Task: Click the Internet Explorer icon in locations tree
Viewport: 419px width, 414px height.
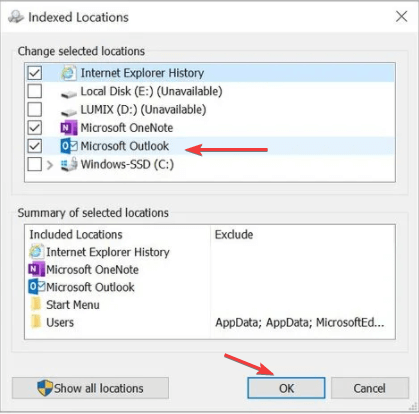Action: (69, 73)
